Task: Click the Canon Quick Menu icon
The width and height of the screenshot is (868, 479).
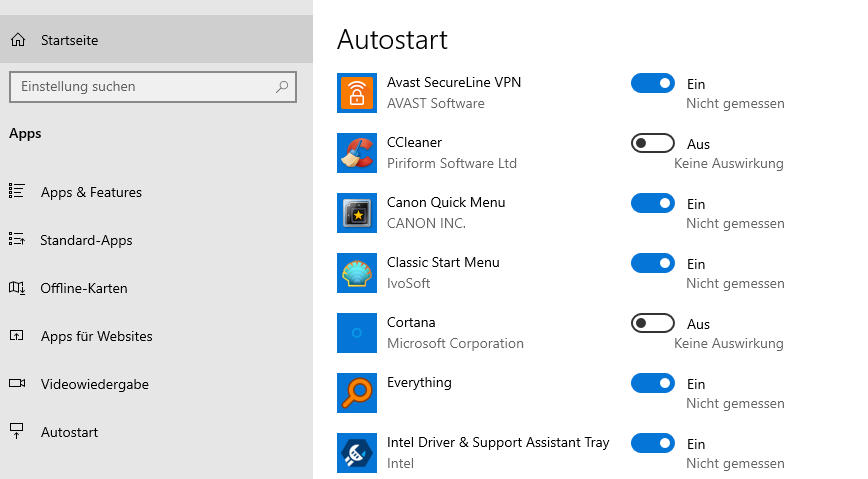Action: pyautogui.click(x=356, y=213)
